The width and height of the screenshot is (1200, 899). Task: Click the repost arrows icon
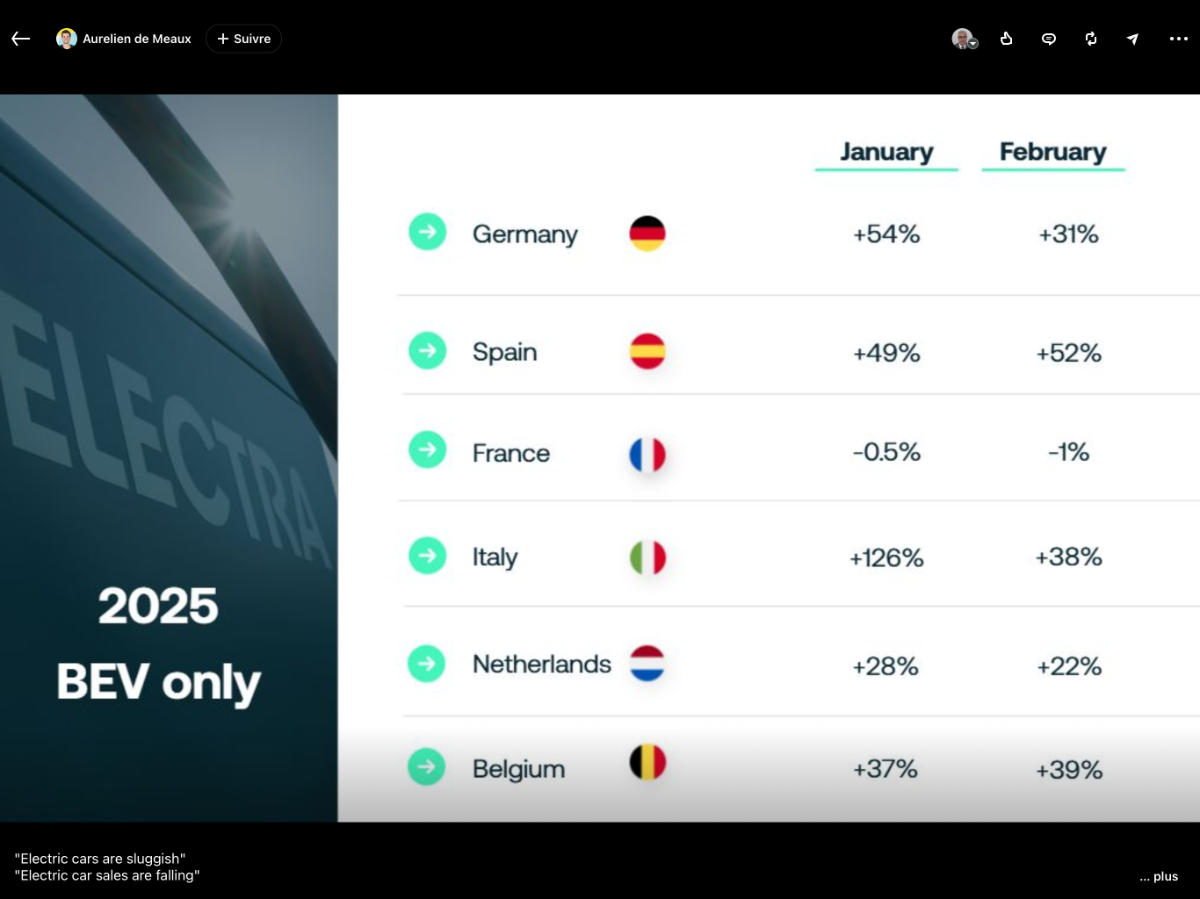click(1090, 39)
